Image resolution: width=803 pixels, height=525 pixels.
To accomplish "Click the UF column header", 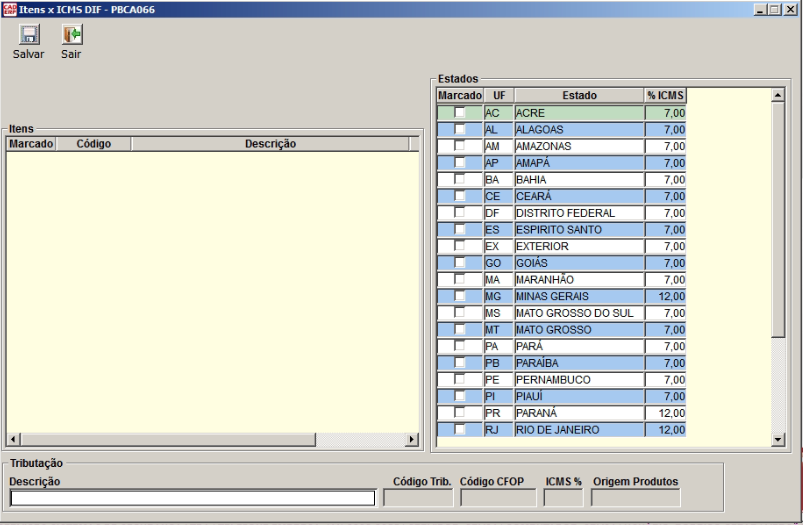I will click(x=499, y=96).
